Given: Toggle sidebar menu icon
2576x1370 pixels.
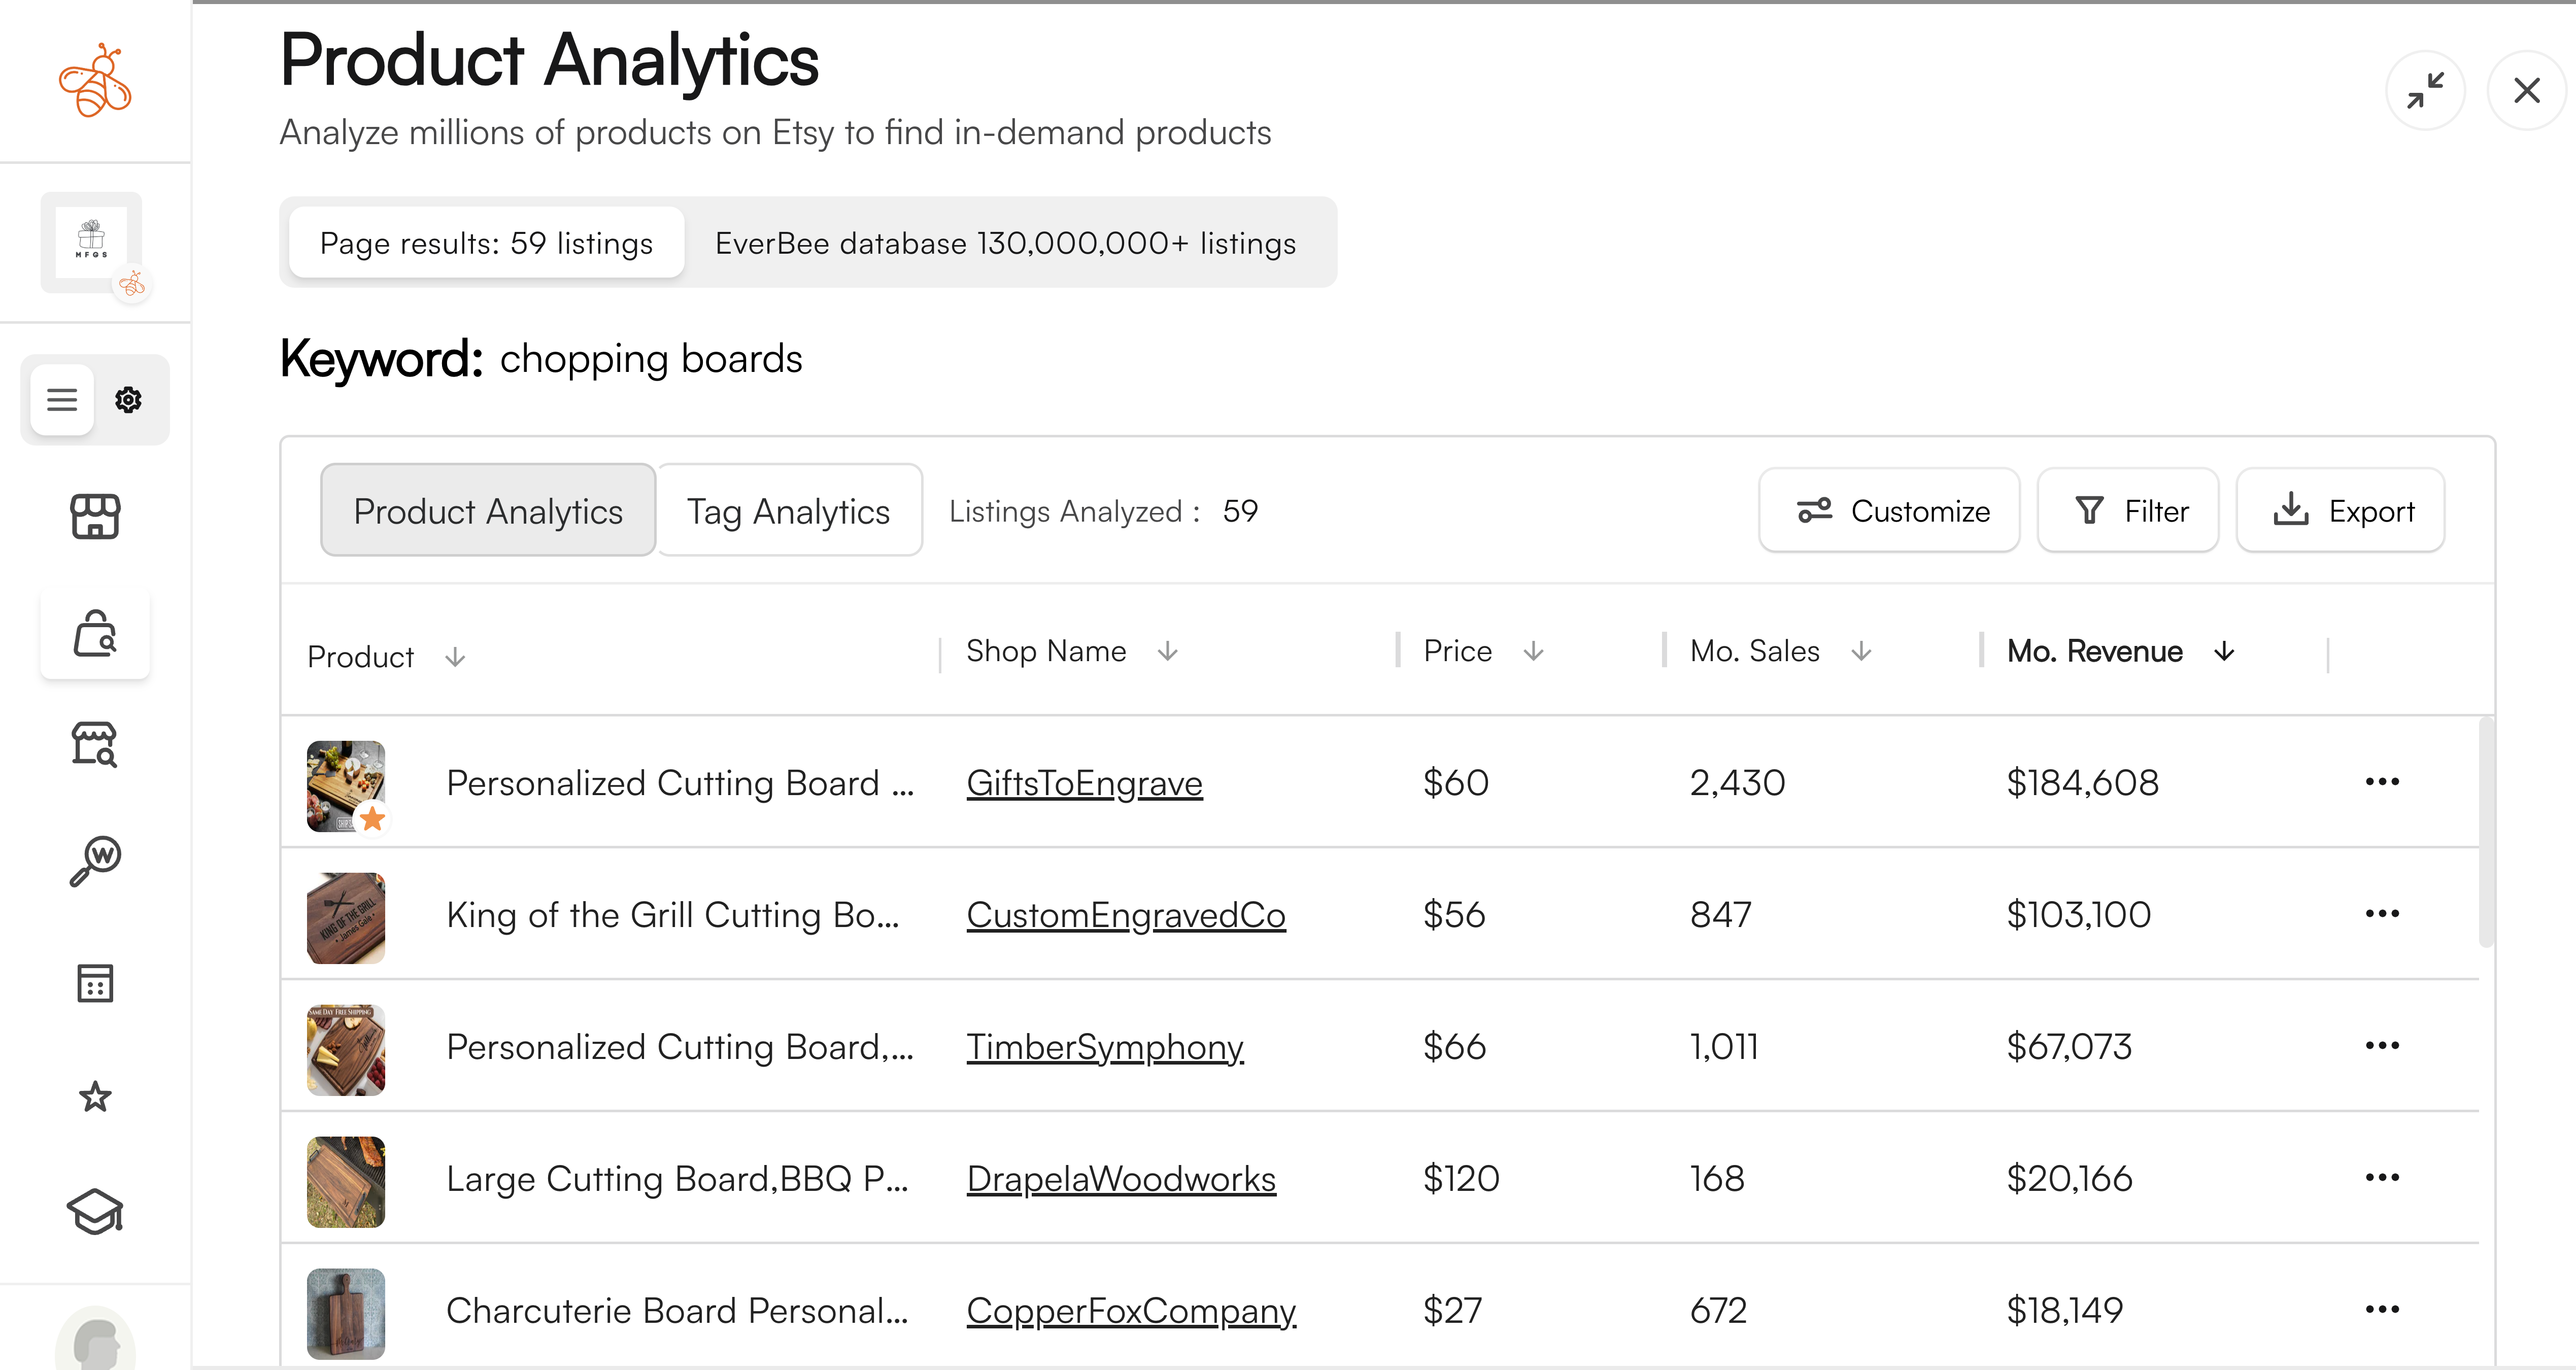Looking at the screenshot, I should coord(61,399).
